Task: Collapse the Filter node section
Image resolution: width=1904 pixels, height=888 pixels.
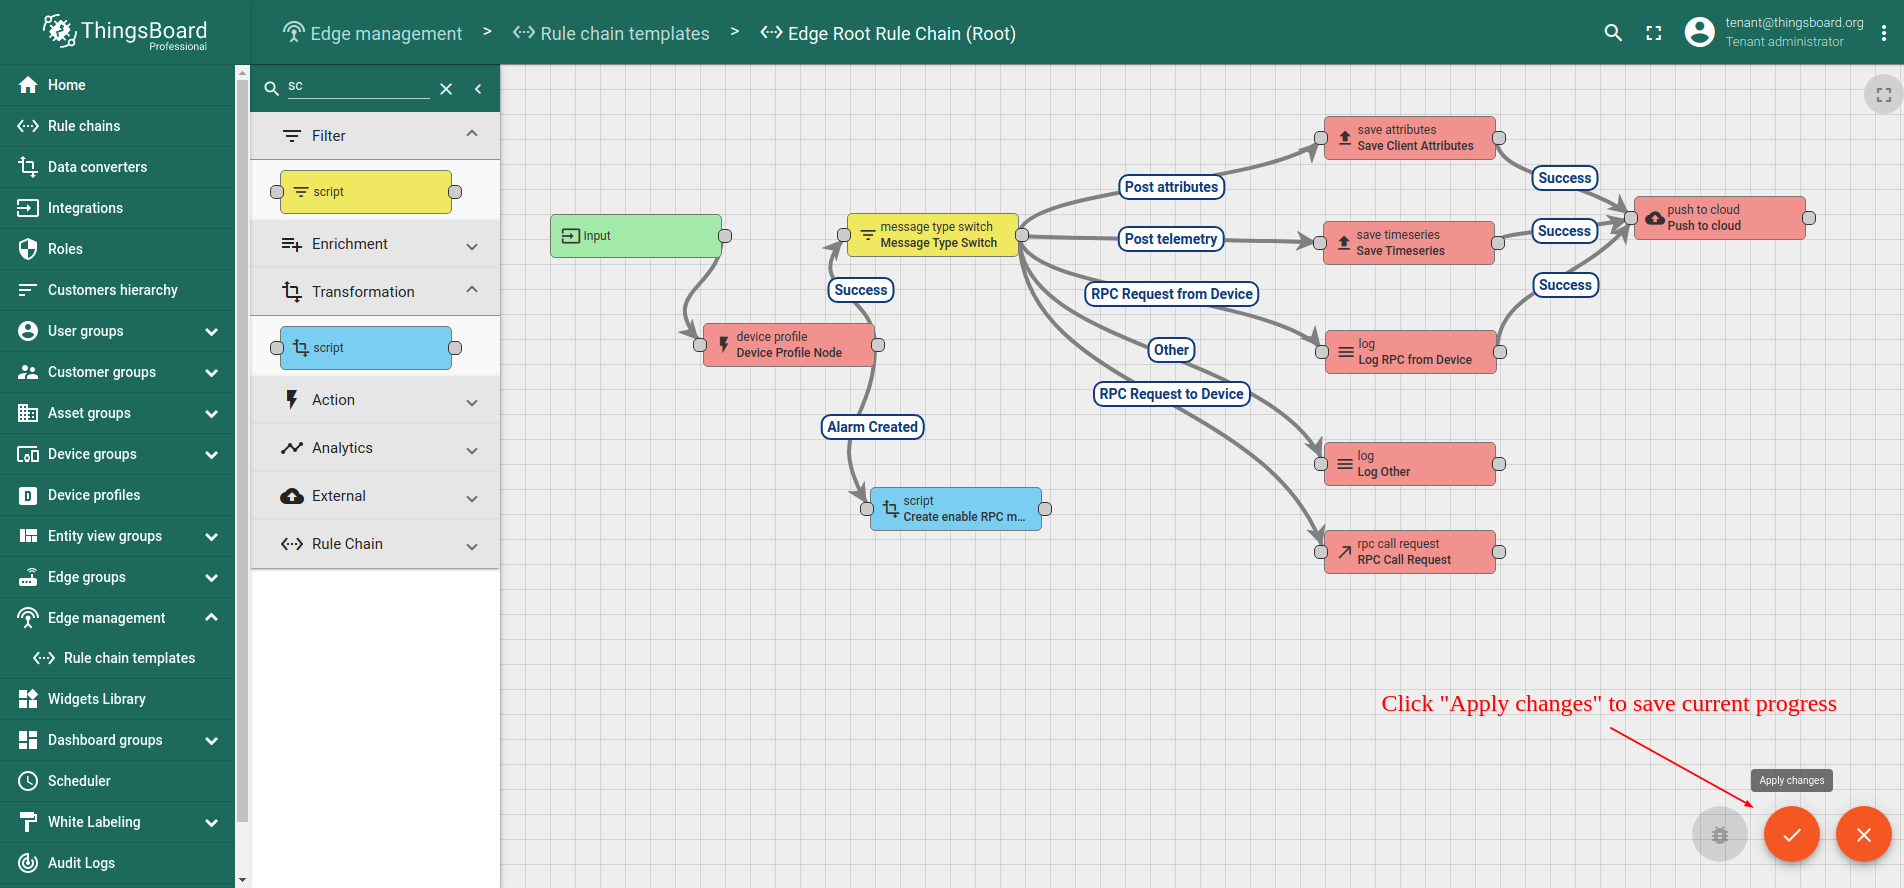Action: 472,135
